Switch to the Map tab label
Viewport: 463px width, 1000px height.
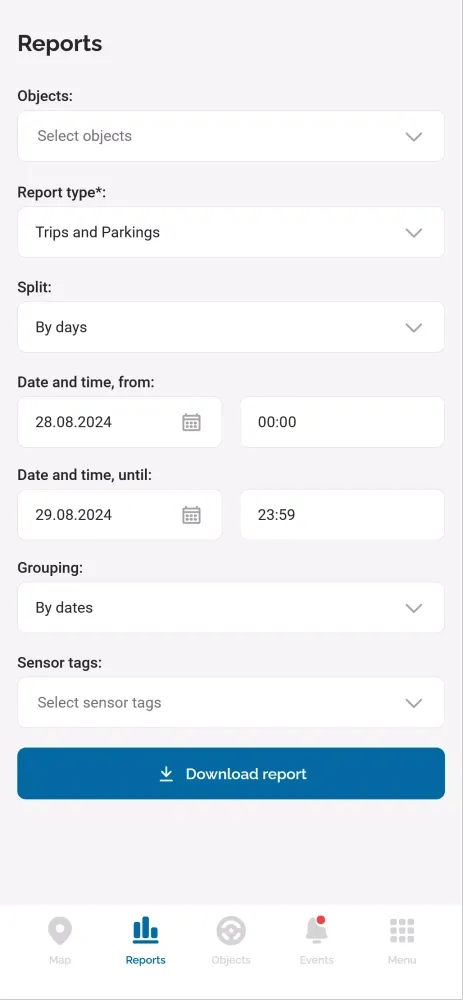coord(60,960)
